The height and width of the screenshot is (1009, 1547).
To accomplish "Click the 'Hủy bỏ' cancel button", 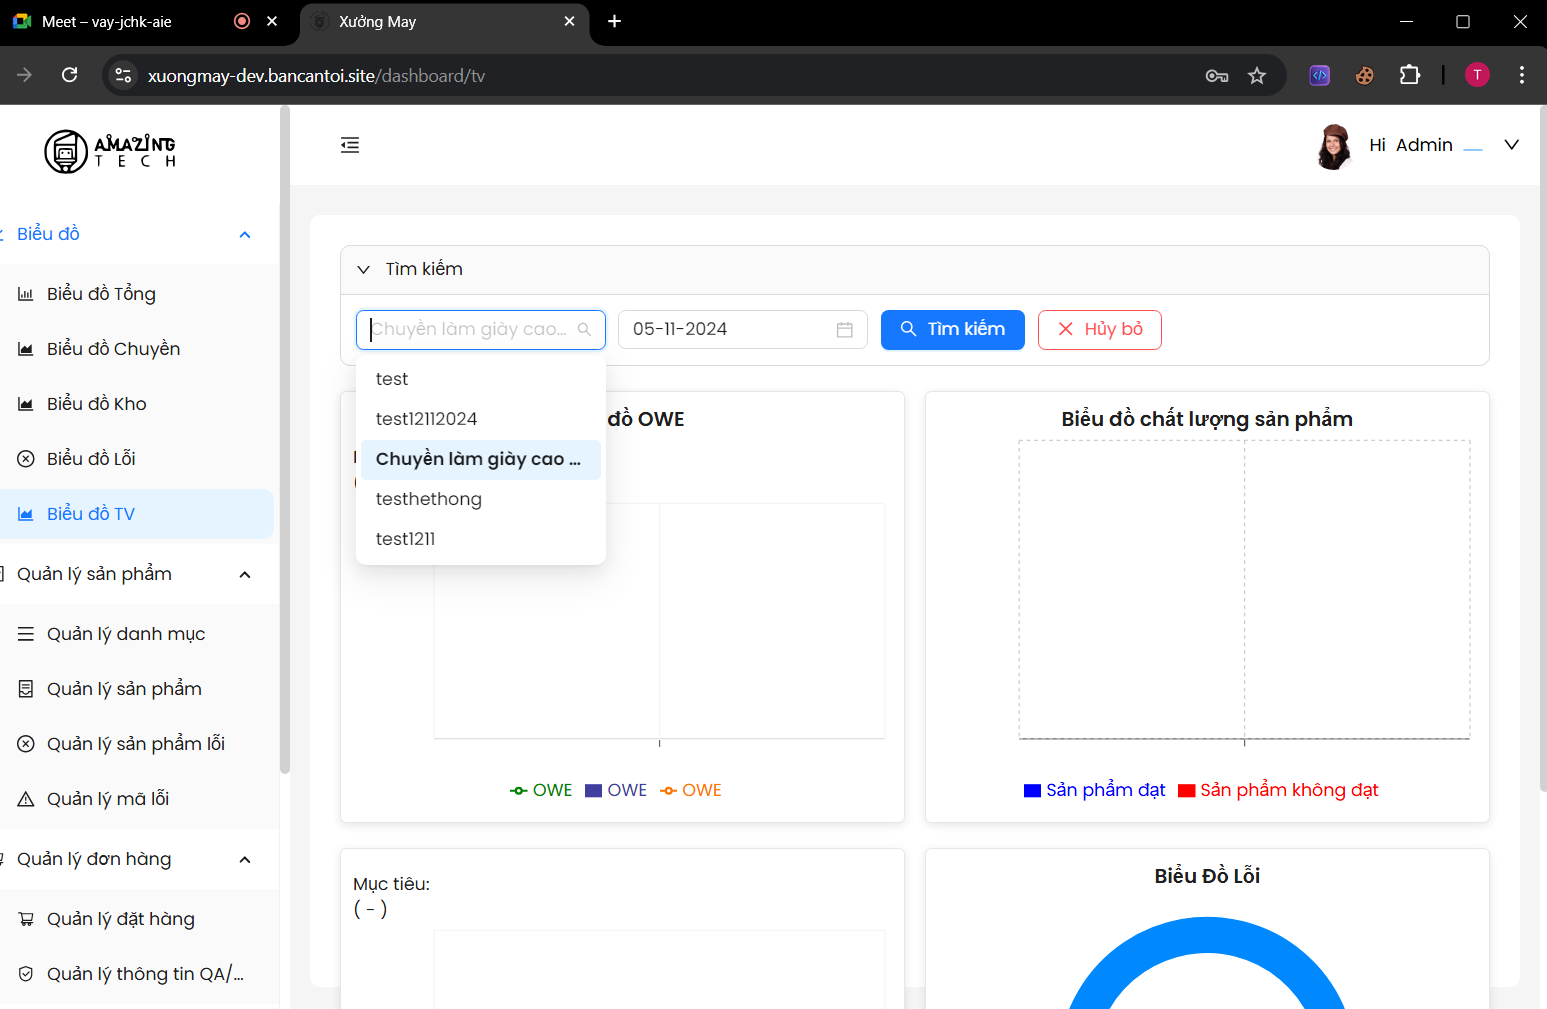I will coord(1099,330).
